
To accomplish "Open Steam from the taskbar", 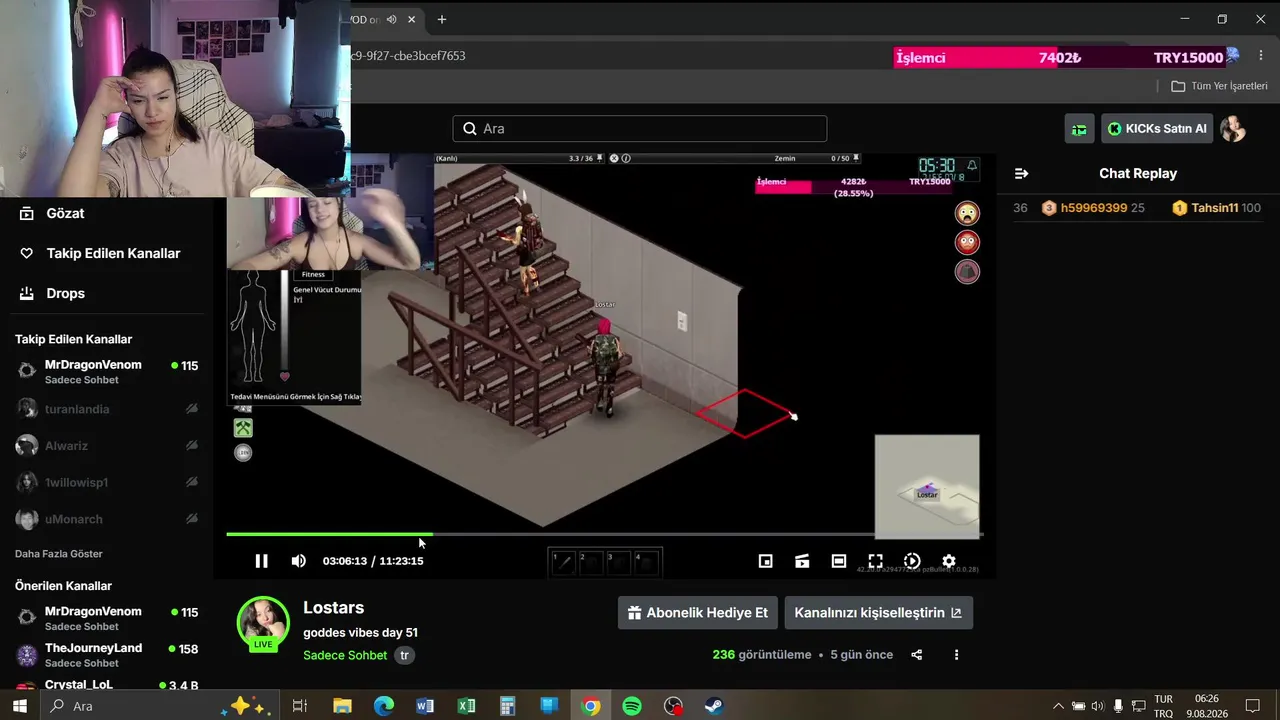I will point(714,706).
